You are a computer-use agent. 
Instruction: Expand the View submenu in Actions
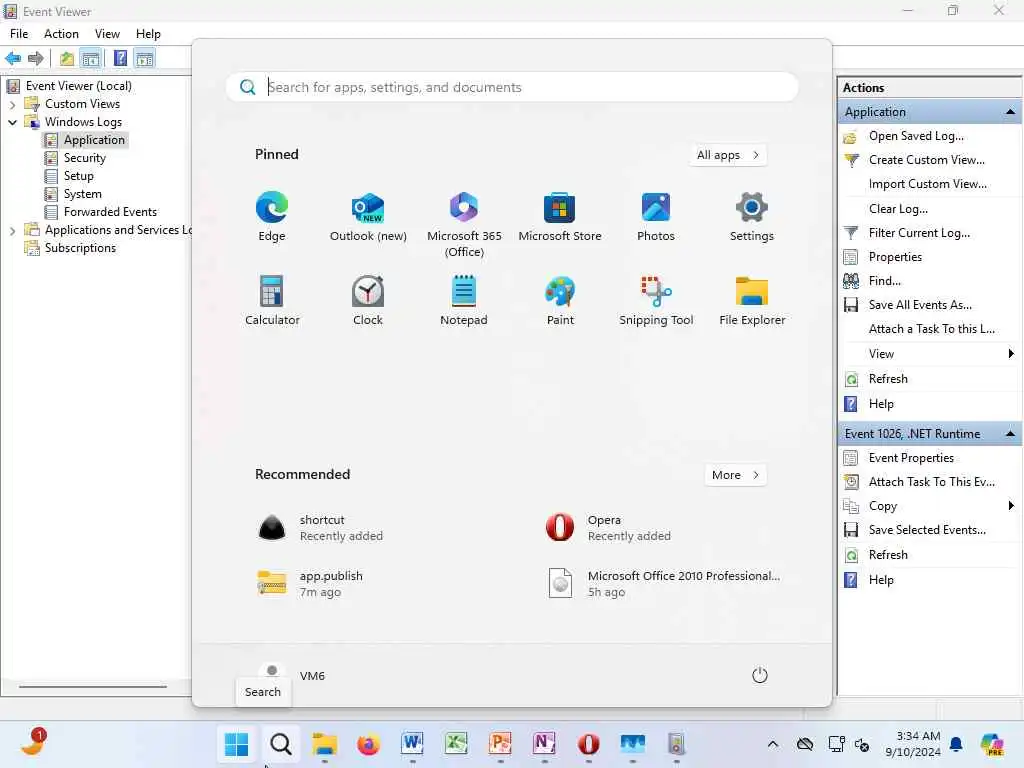coord(1010,354)
